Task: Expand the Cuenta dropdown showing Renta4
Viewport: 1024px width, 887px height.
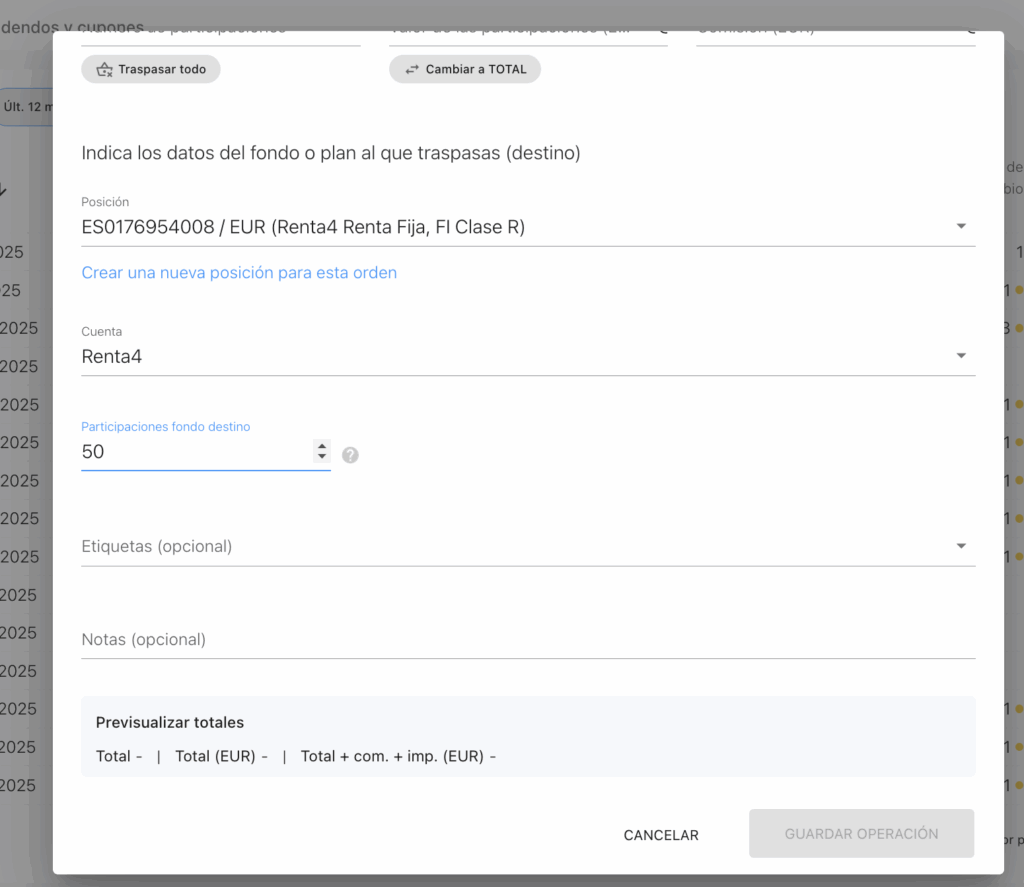Action: coord(960,356)
